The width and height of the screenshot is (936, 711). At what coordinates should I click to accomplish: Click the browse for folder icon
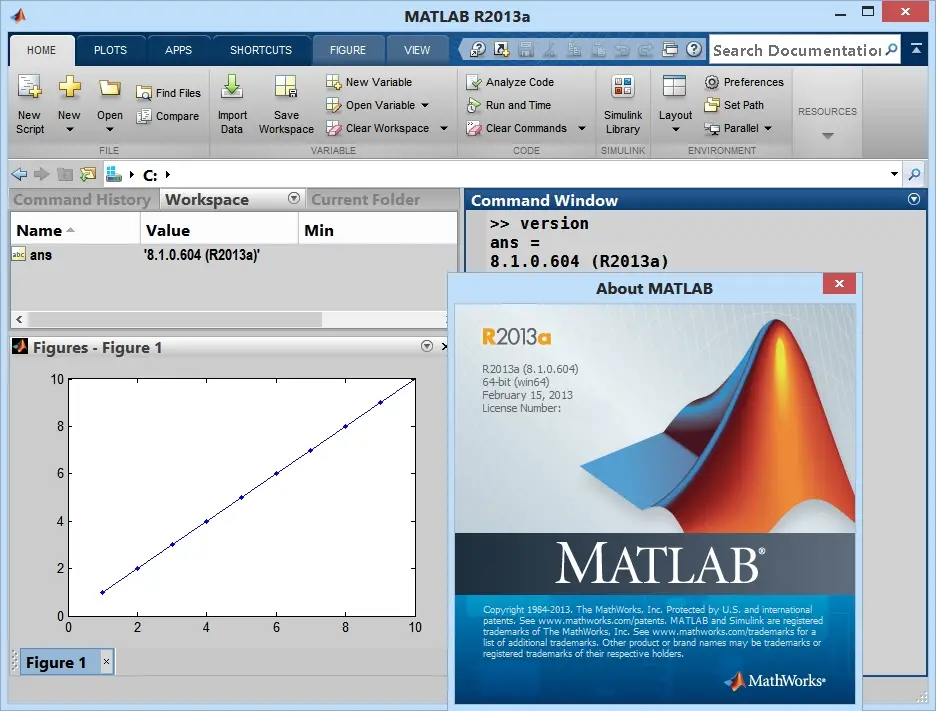coord(88,174)
